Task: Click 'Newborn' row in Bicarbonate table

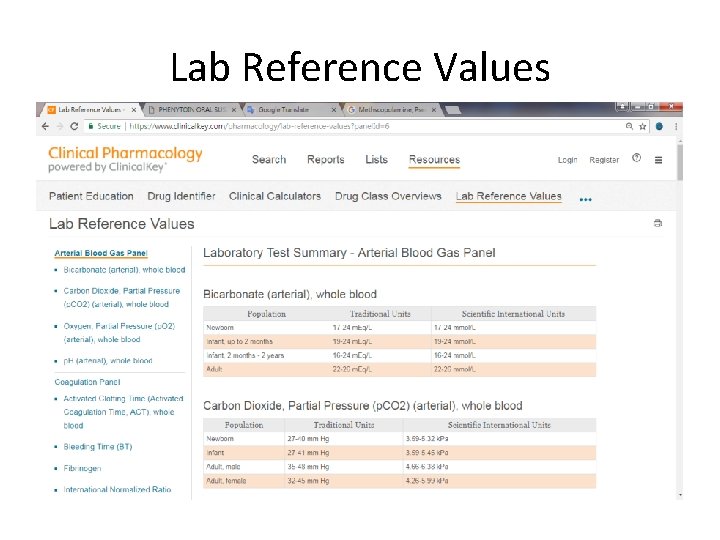Action: click(x=399, y=328)
